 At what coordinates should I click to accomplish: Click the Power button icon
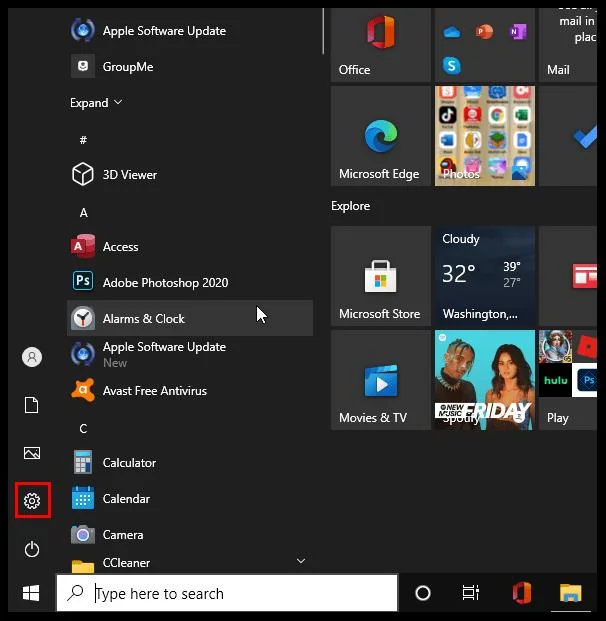click(x=32, y=549)
